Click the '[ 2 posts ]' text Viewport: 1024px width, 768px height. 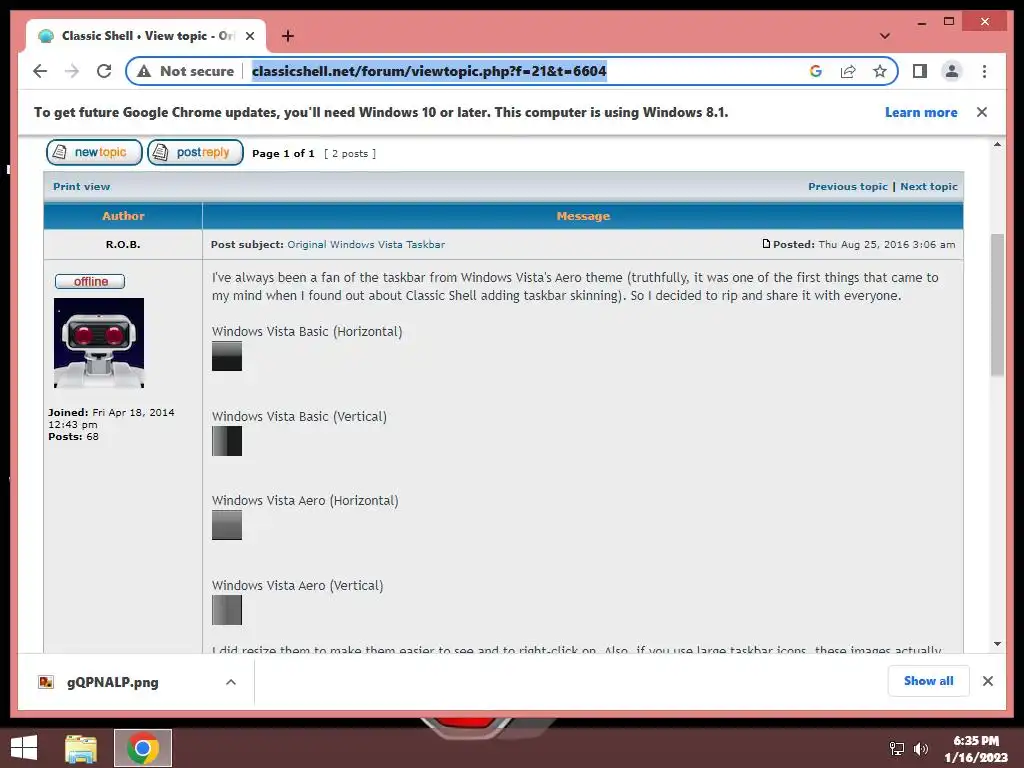tap(350, 153)
